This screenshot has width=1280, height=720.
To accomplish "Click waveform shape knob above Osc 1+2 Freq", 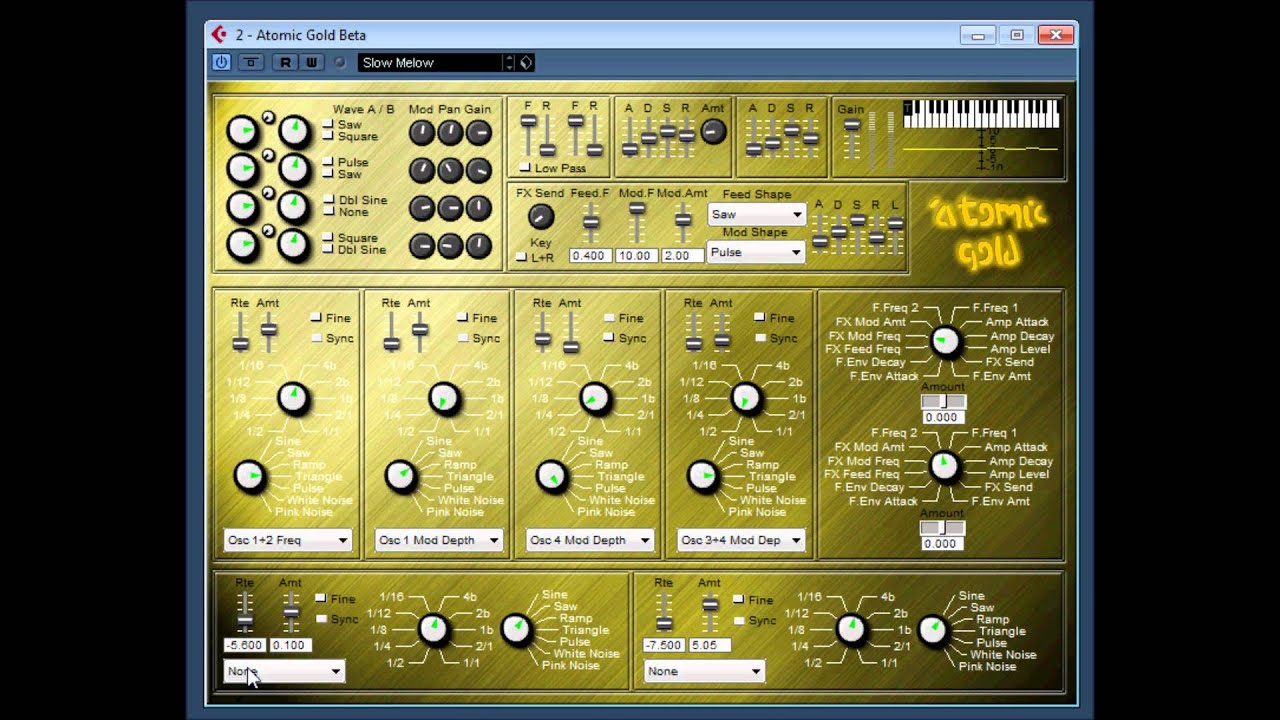I will pyautogui.click(x=249, y=476).
